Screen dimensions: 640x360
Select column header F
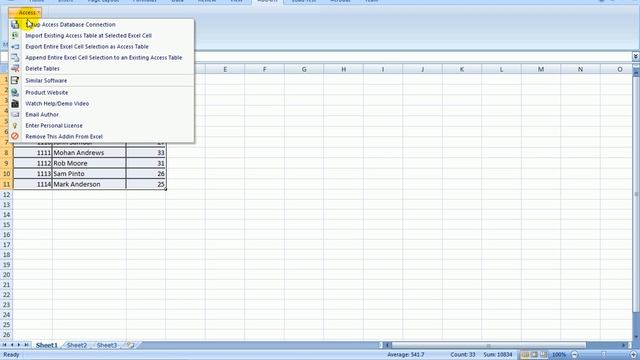(264, 69)
